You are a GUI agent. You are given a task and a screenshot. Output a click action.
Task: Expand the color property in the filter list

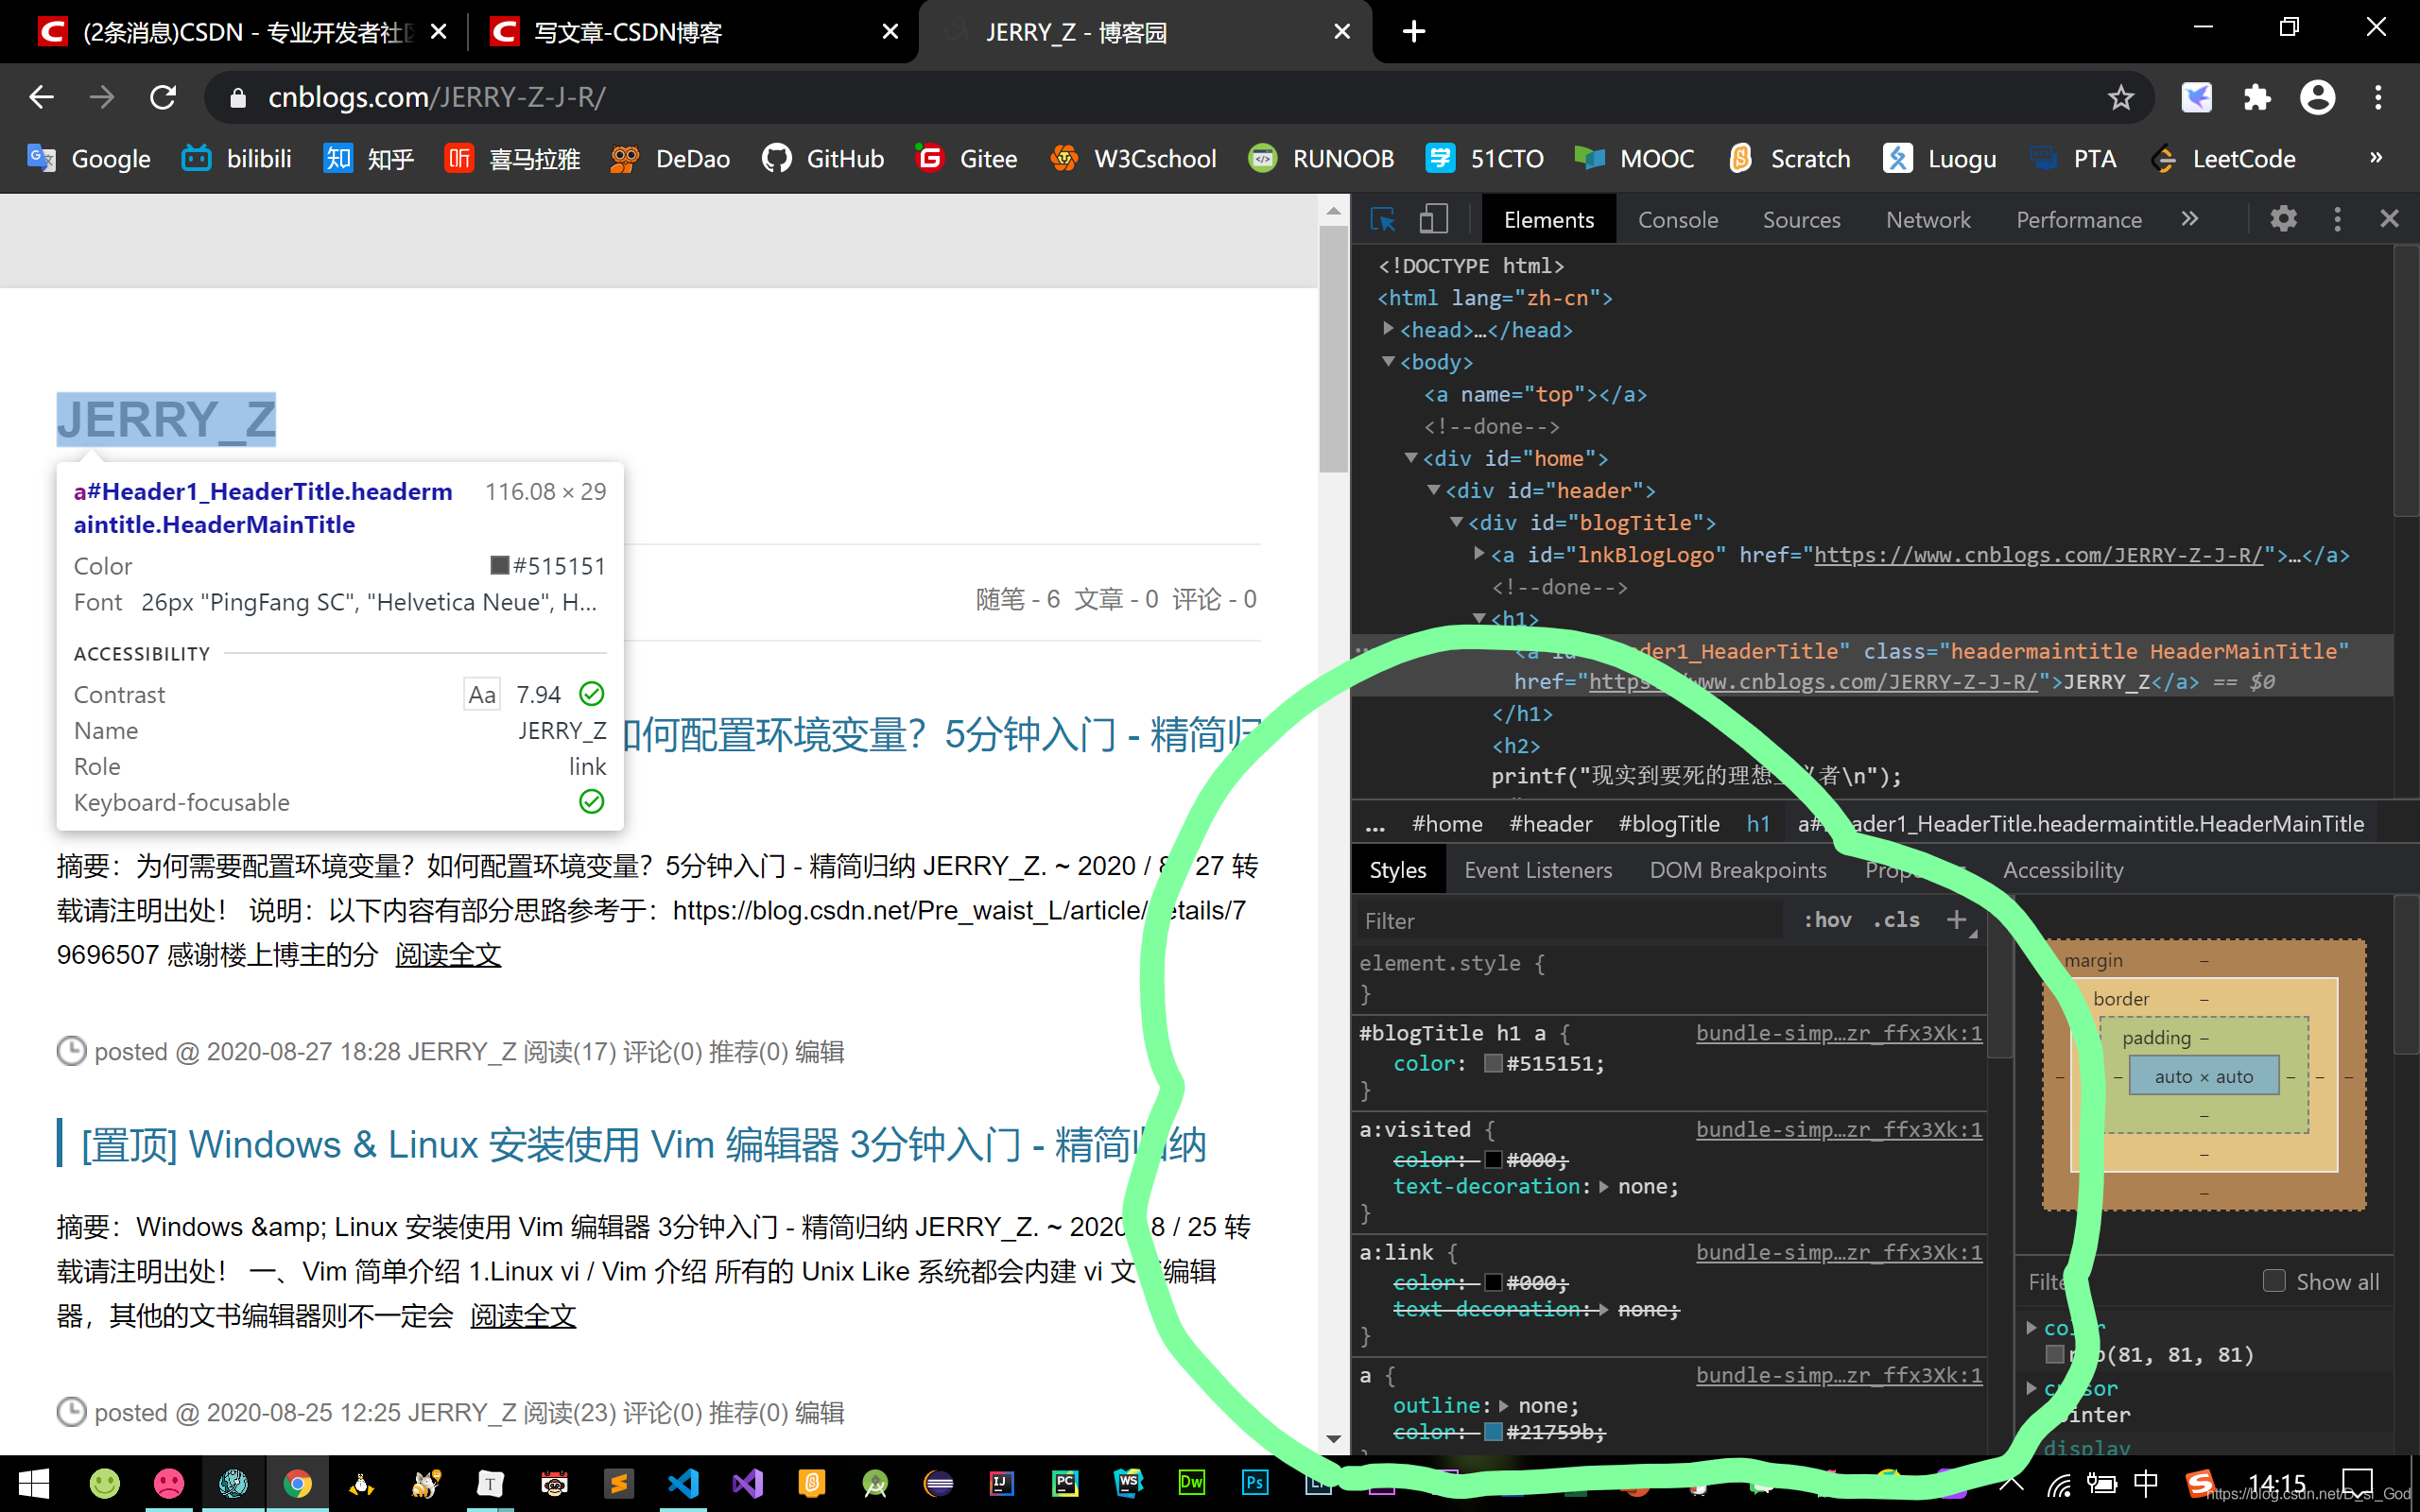pos(2031,1327)
